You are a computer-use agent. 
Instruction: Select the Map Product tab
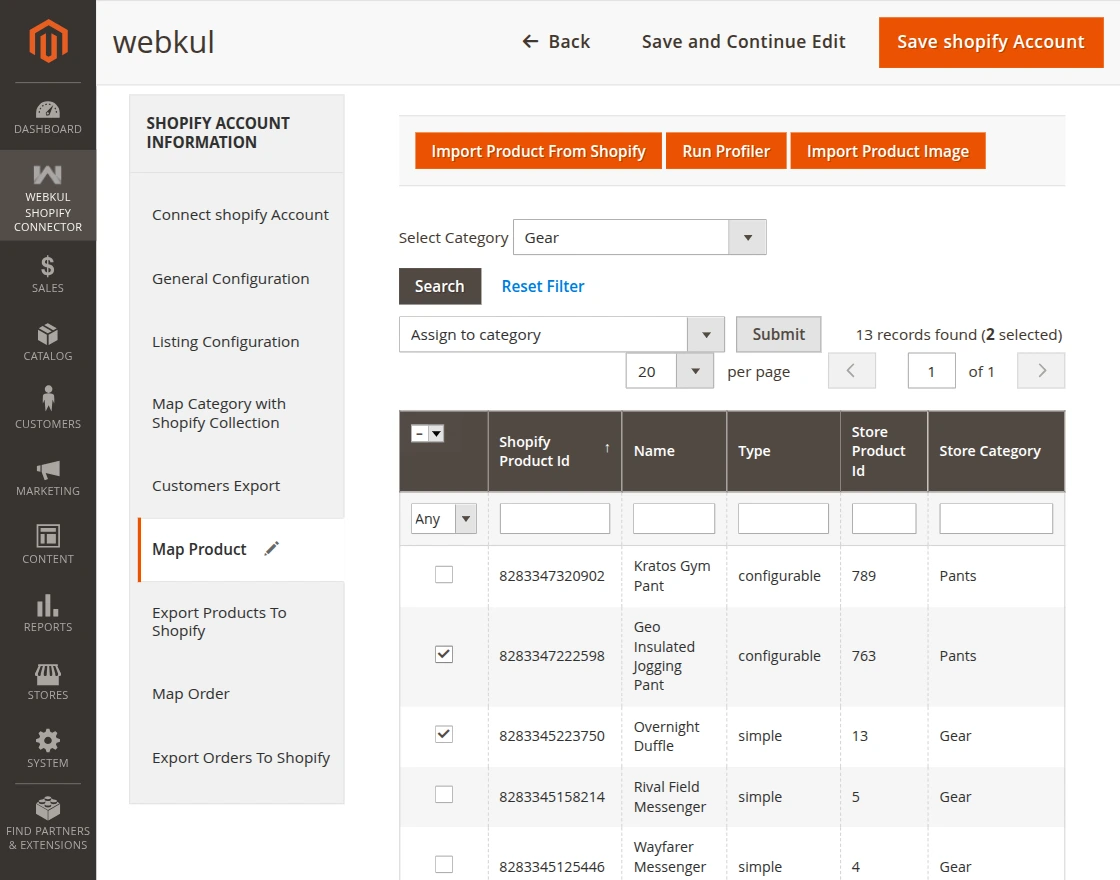(x=241, y=549)
